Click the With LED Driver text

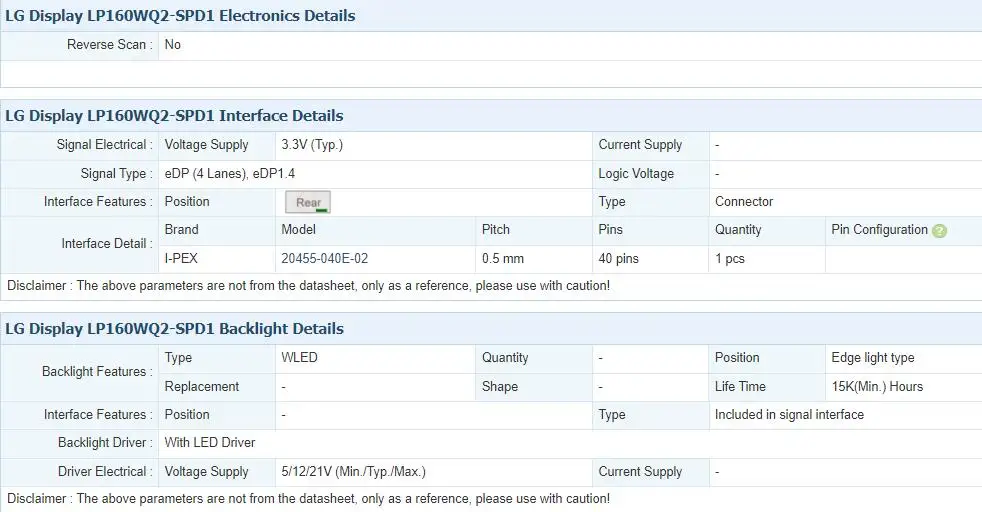click(210, 443)
